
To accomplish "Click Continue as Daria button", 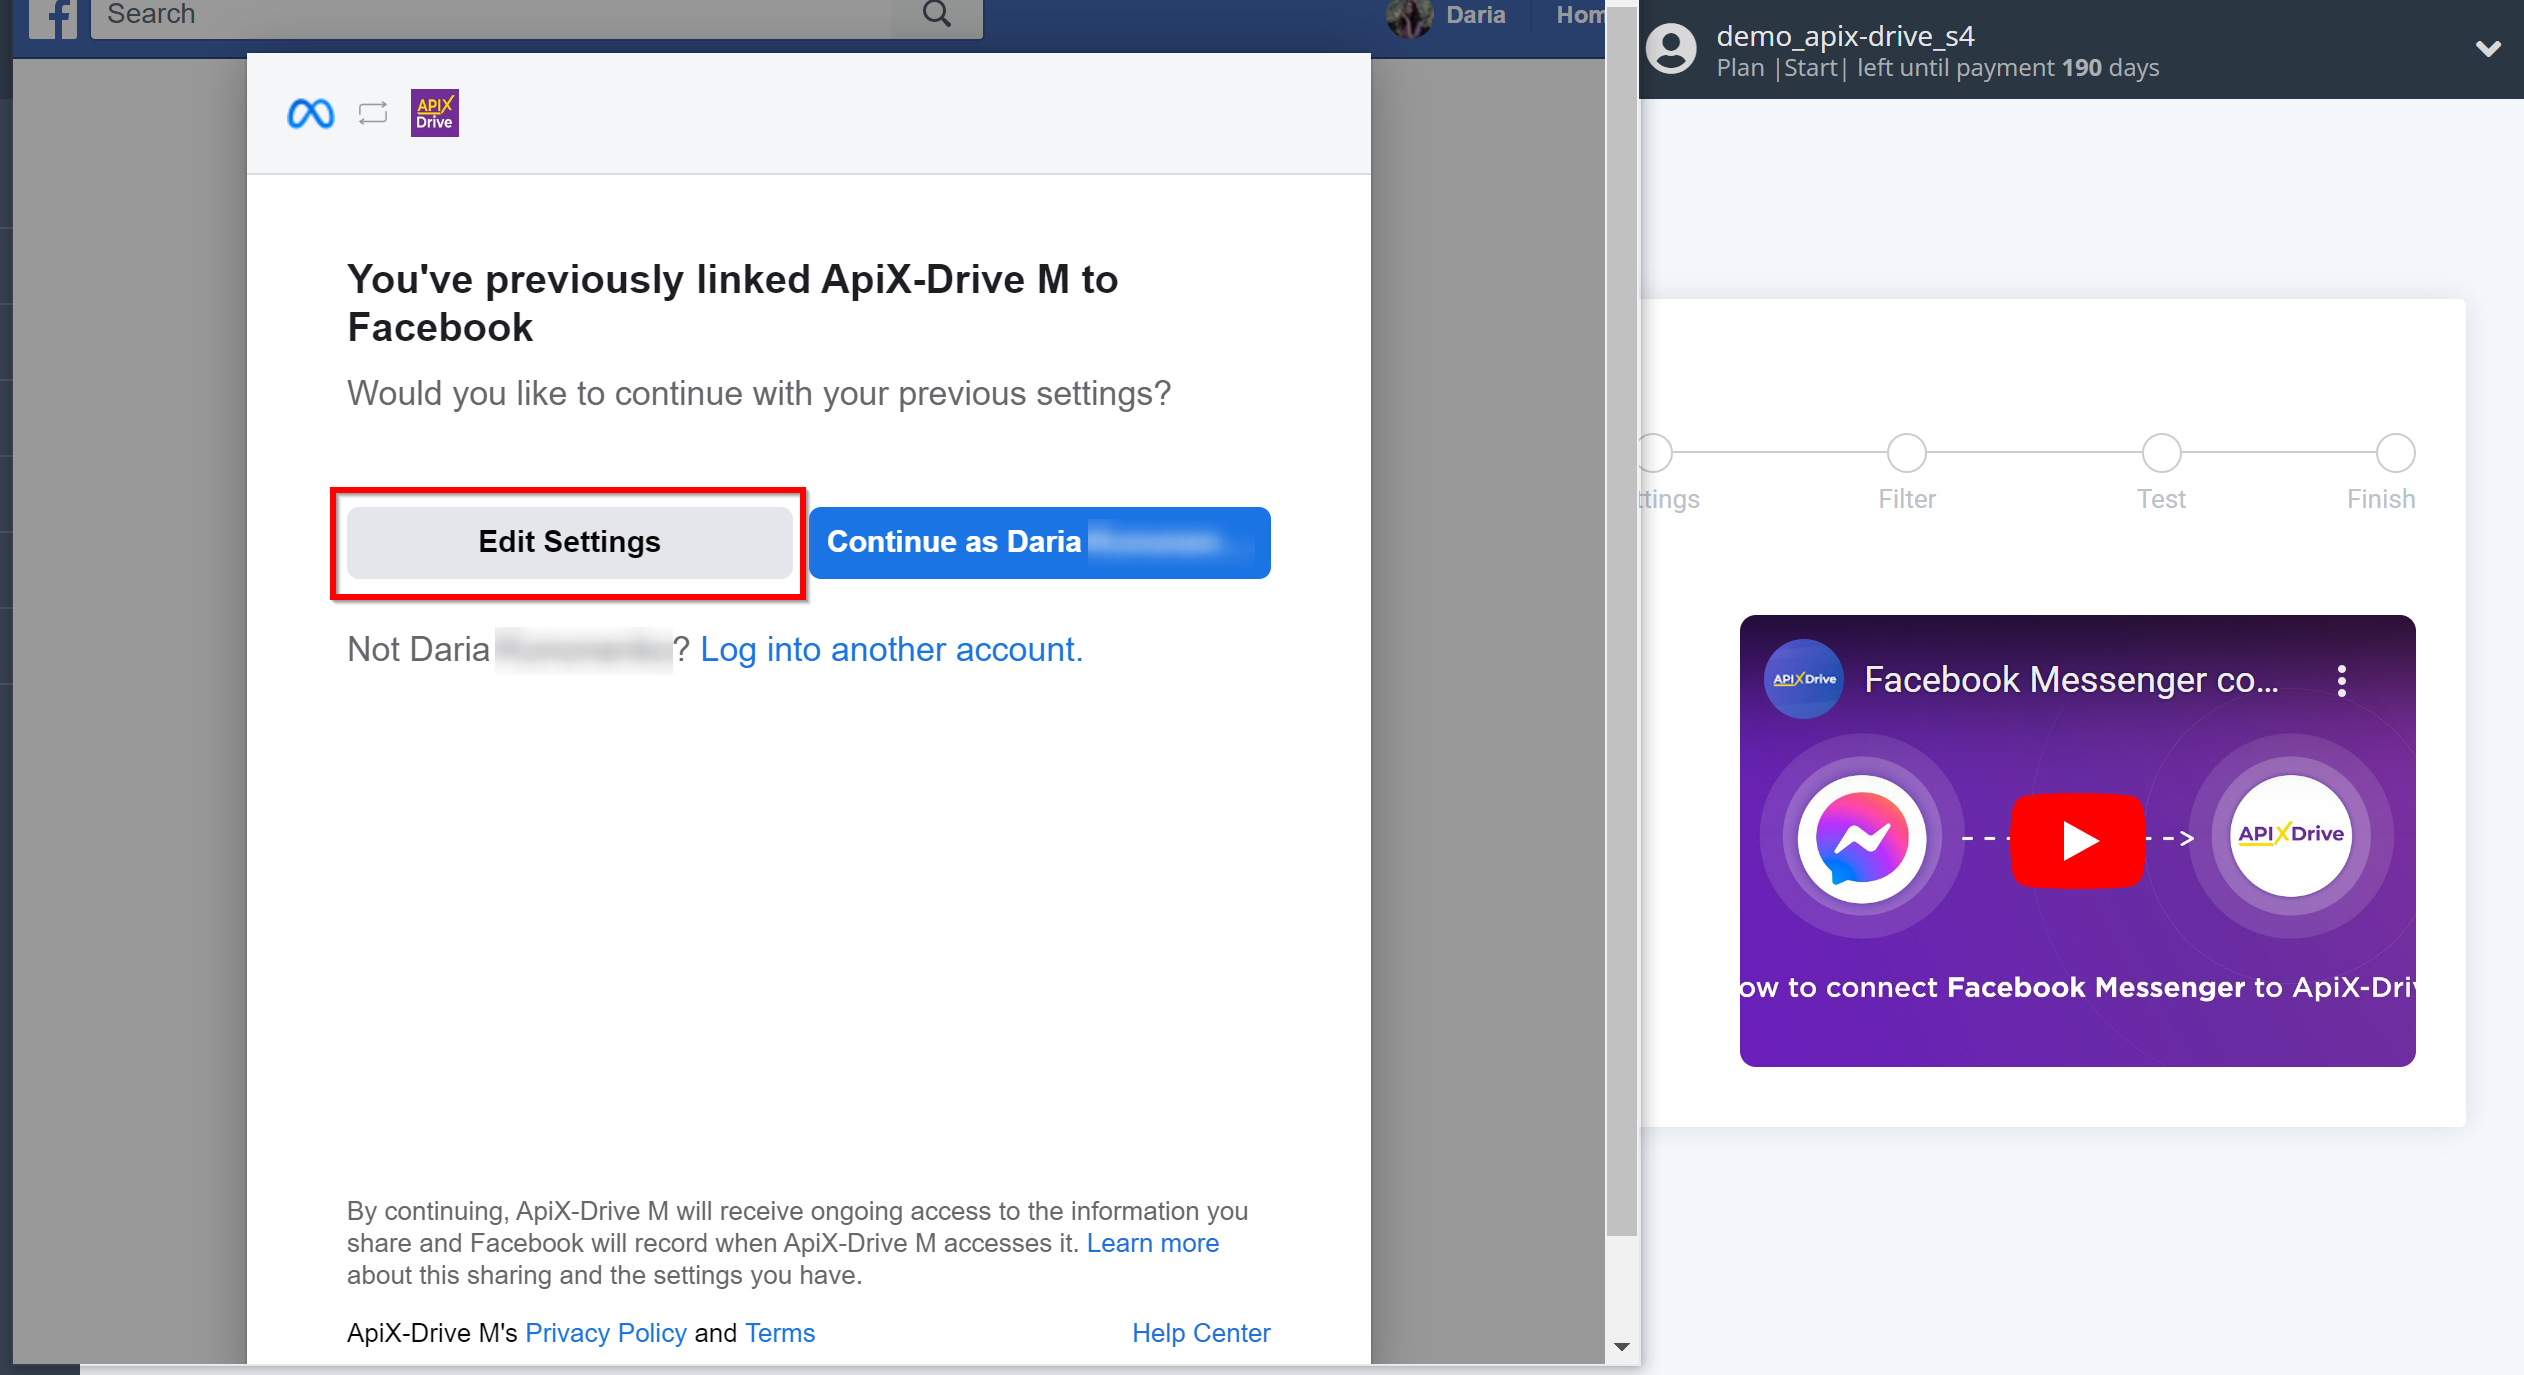I will click(x=1039, y=542).
